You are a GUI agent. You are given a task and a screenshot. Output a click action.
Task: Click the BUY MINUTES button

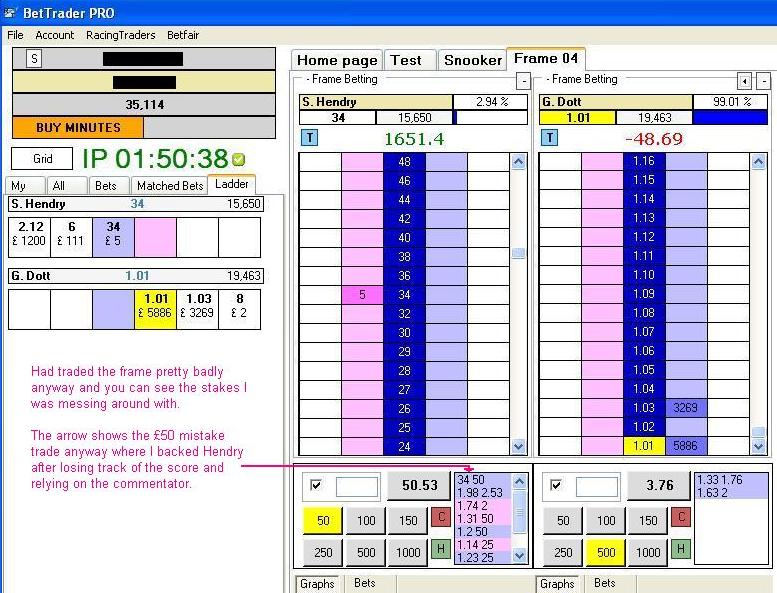78,127
